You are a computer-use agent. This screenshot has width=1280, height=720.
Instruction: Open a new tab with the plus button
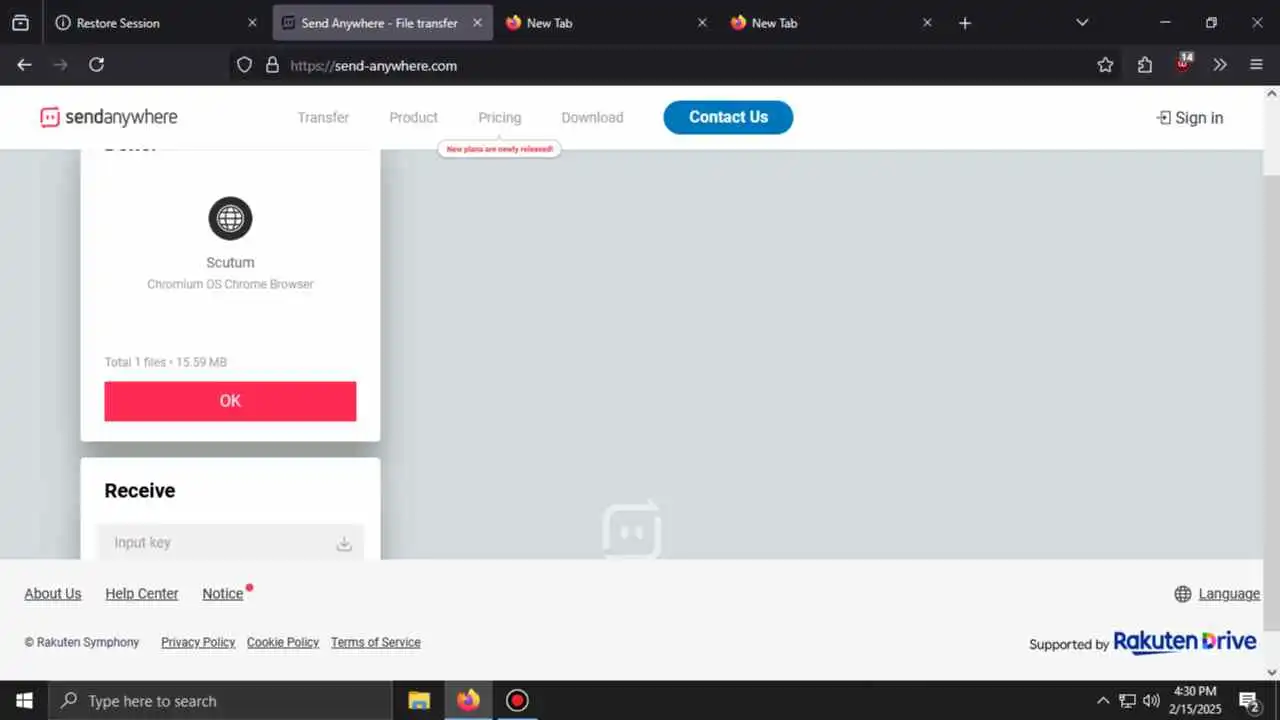[965, 23]
